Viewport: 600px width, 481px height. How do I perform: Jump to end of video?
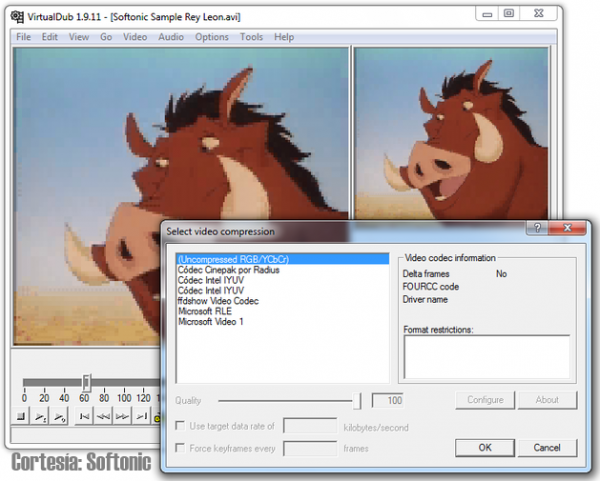[x=142, y=414]
